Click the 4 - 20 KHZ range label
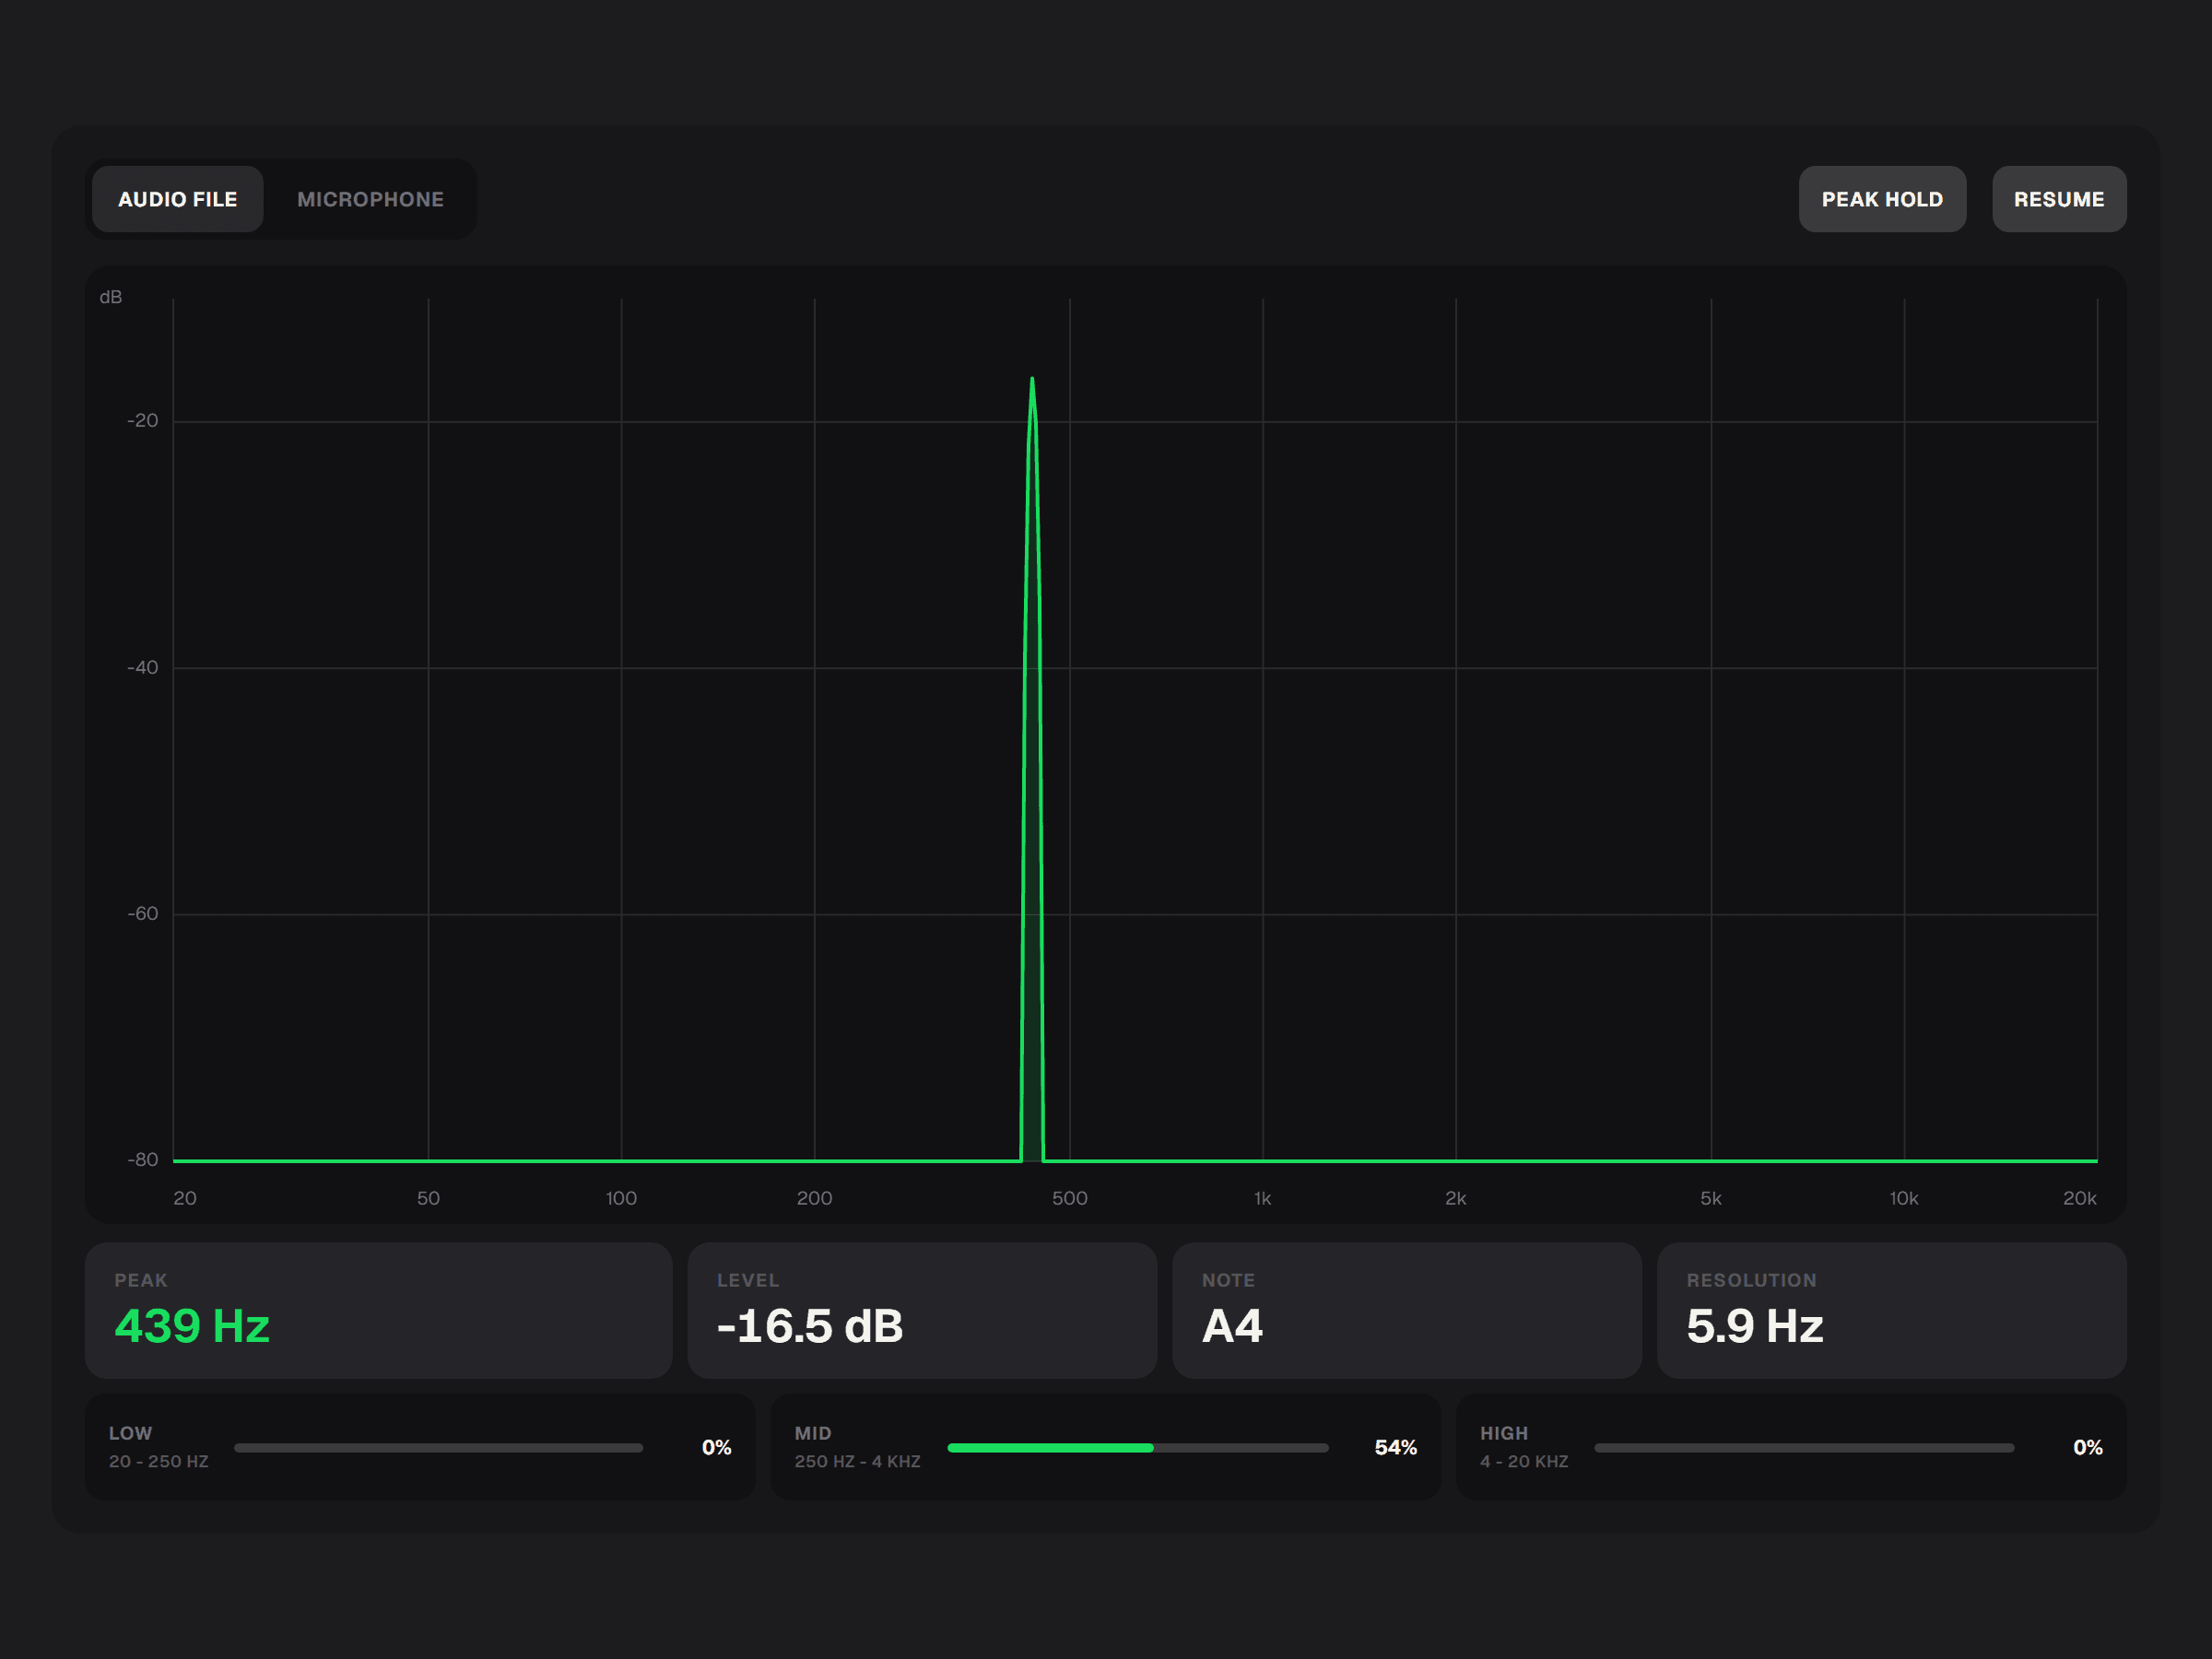 click(x=1523, y=1461)
